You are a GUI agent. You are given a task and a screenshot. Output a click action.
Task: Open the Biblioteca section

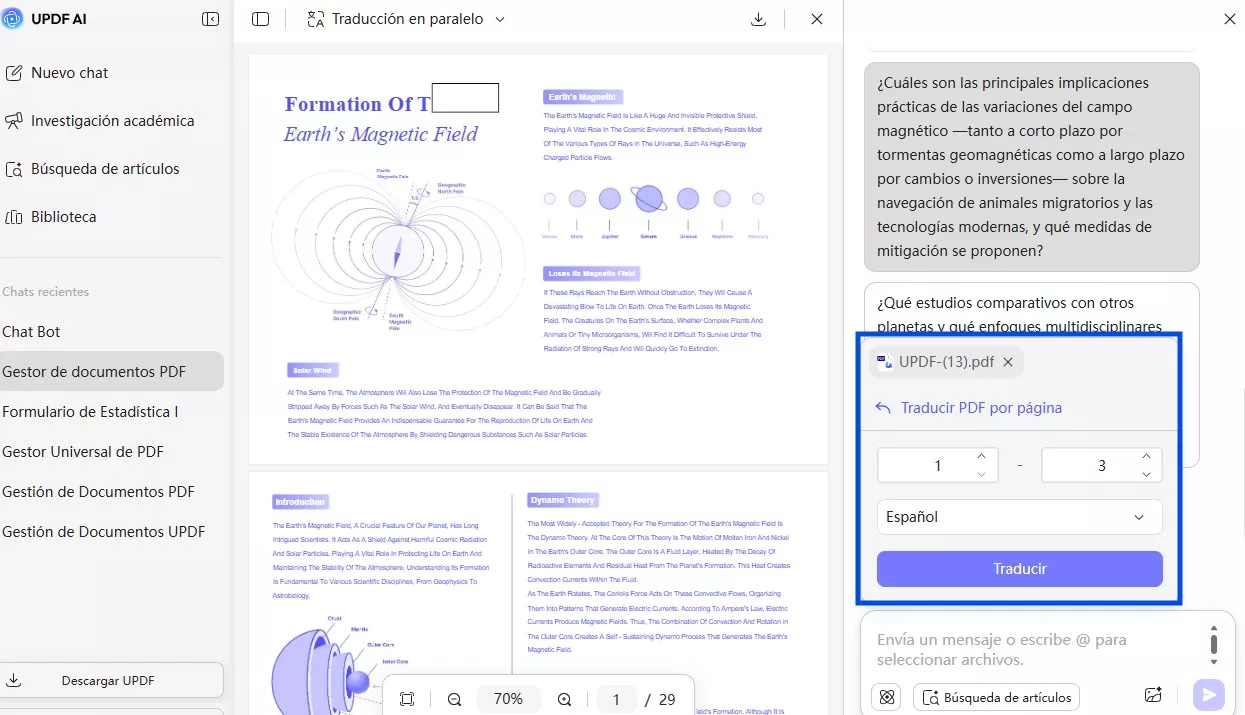tap(51, 217)
